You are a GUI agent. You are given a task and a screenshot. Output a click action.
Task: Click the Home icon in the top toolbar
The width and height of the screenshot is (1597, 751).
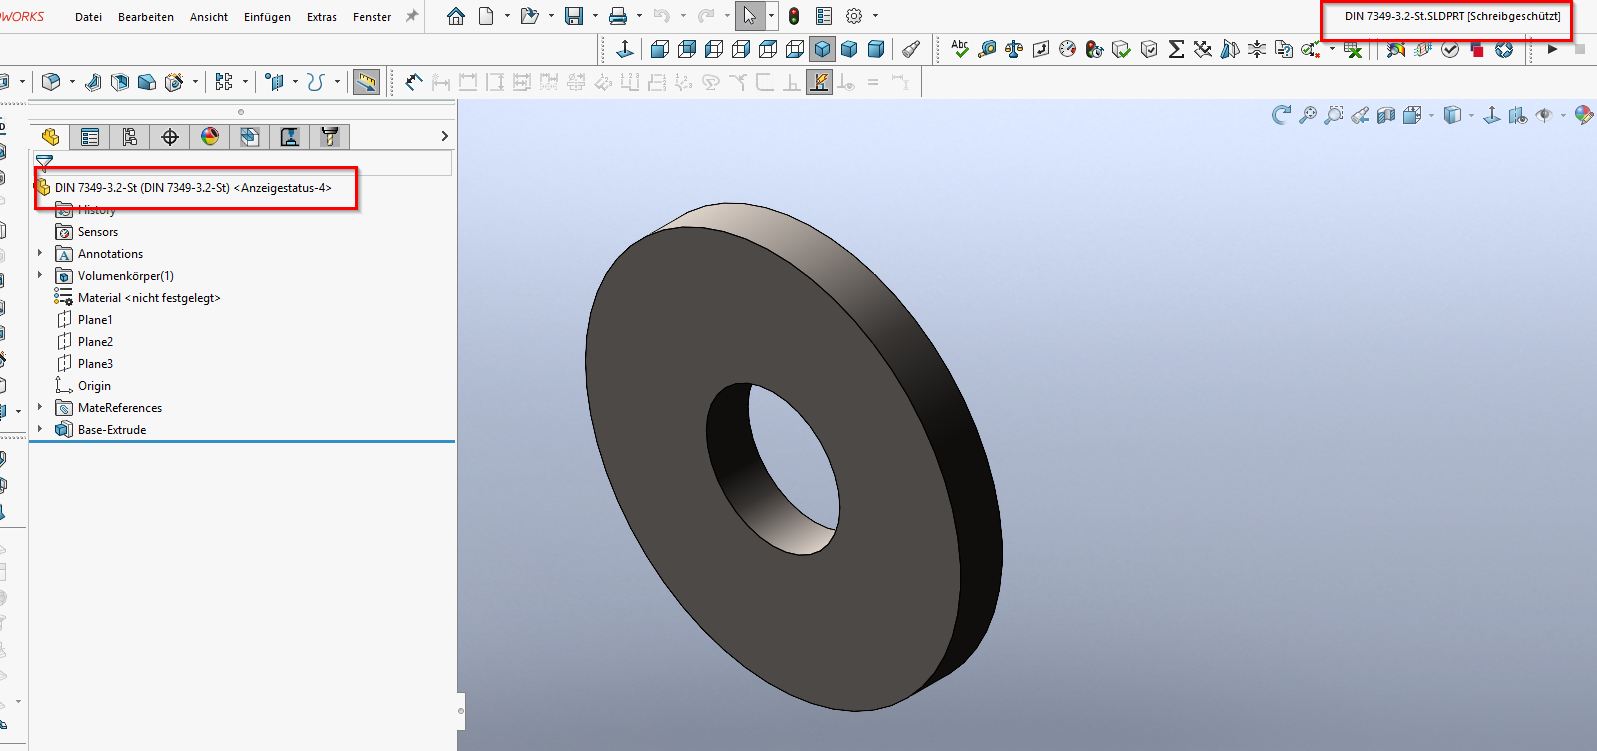(x=456, y=16)
